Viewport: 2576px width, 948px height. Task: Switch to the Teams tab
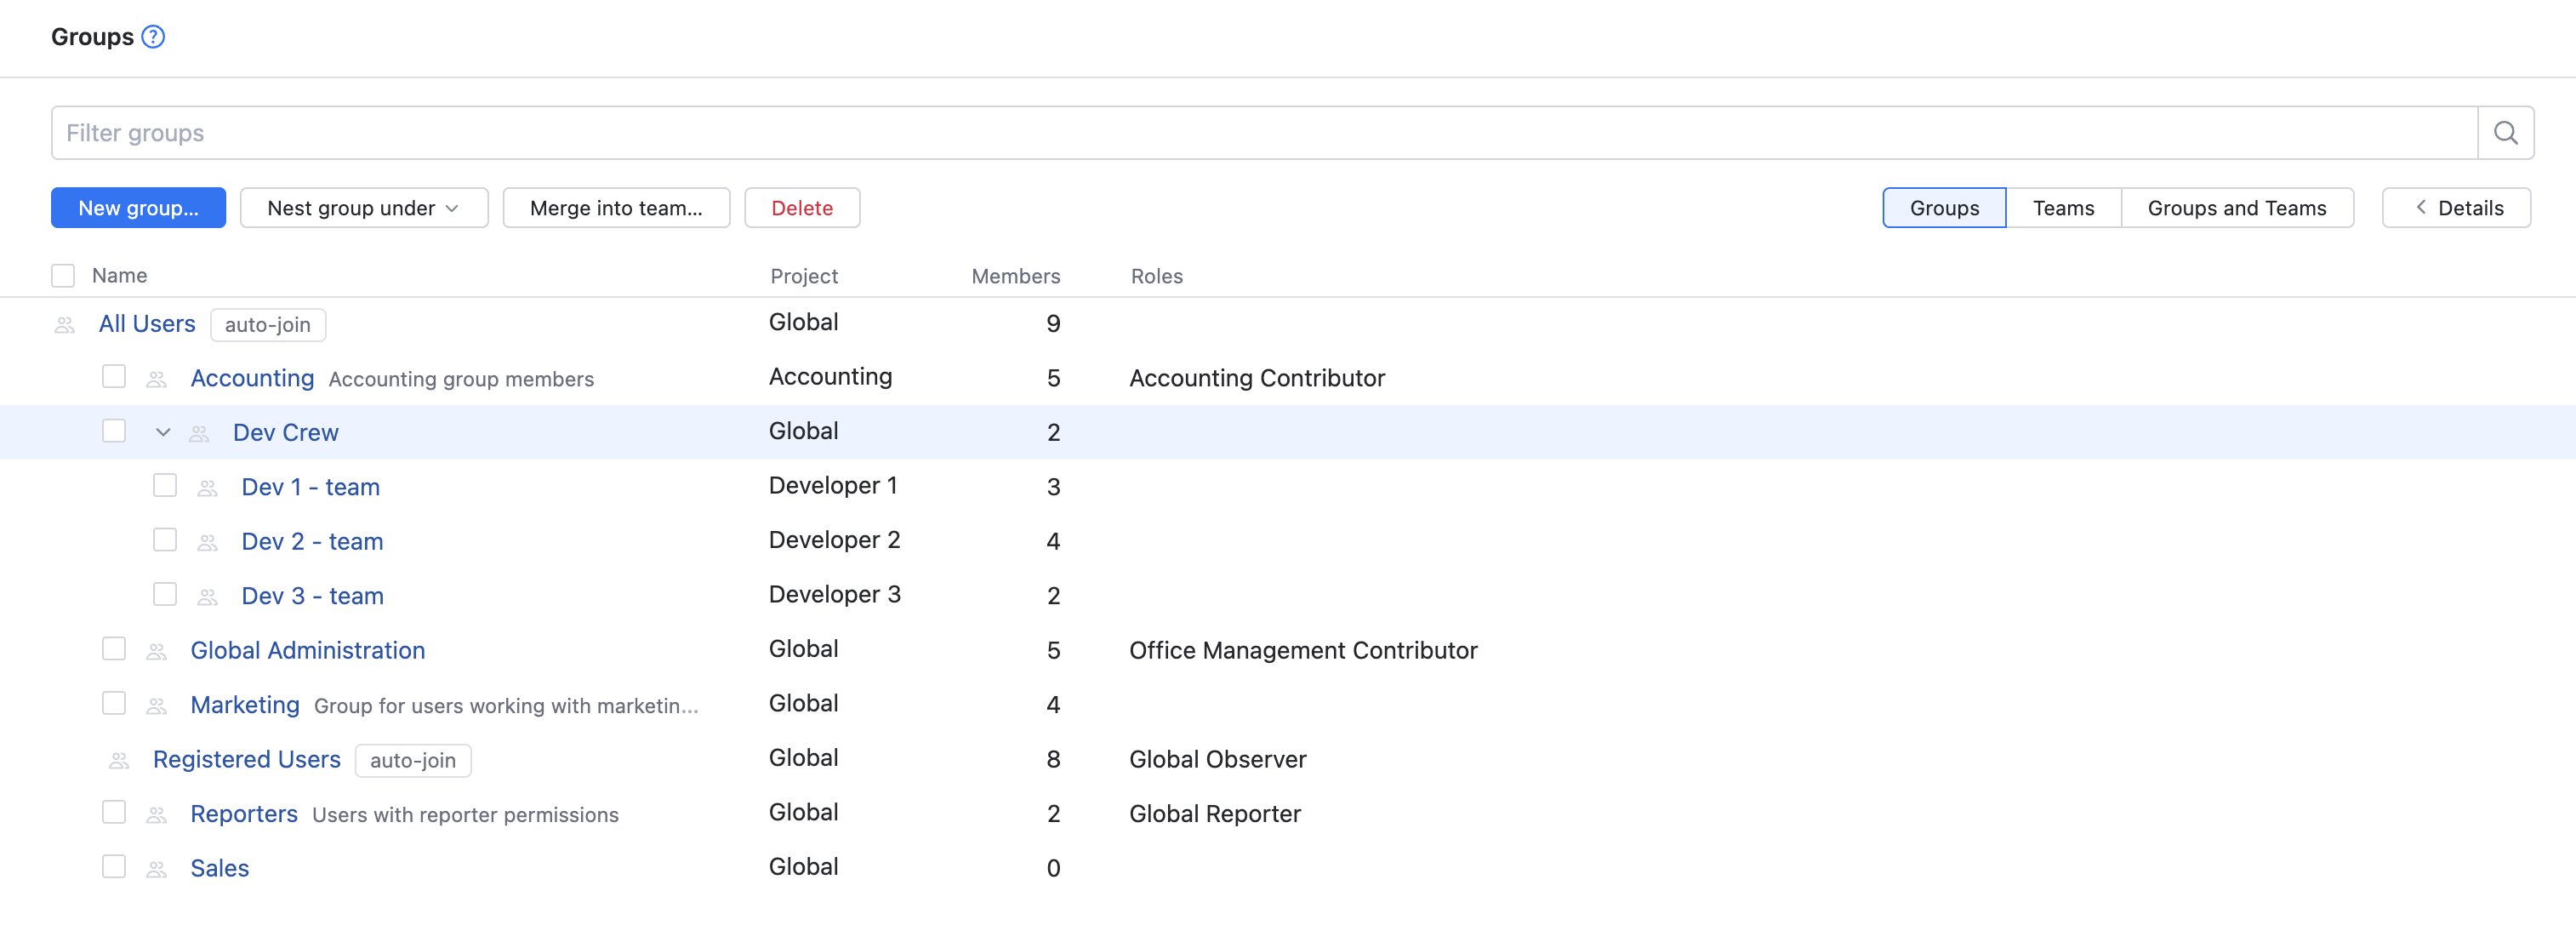tap(2062, 208)
